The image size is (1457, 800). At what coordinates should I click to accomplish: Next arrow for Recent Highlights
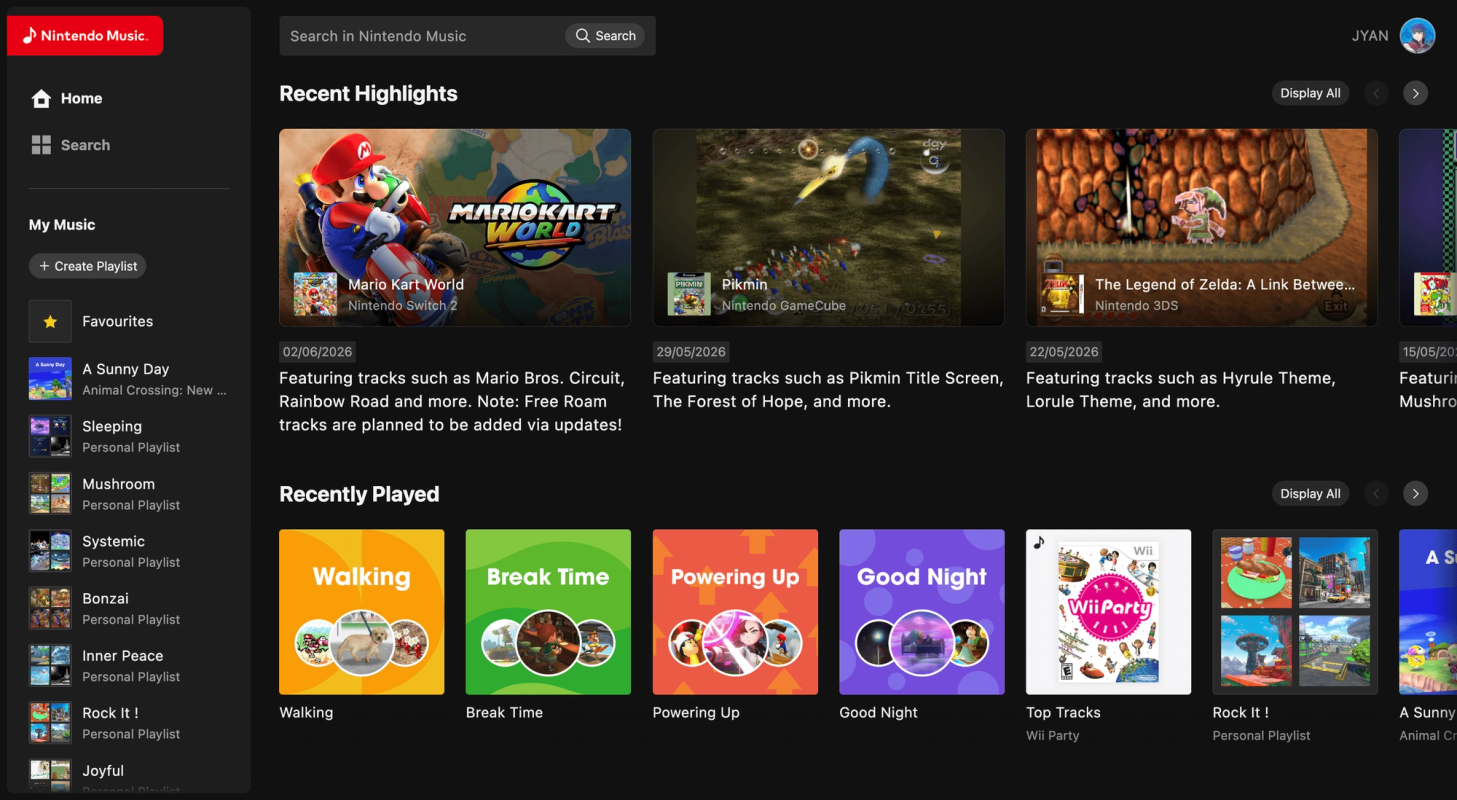tap(1415, 93)
